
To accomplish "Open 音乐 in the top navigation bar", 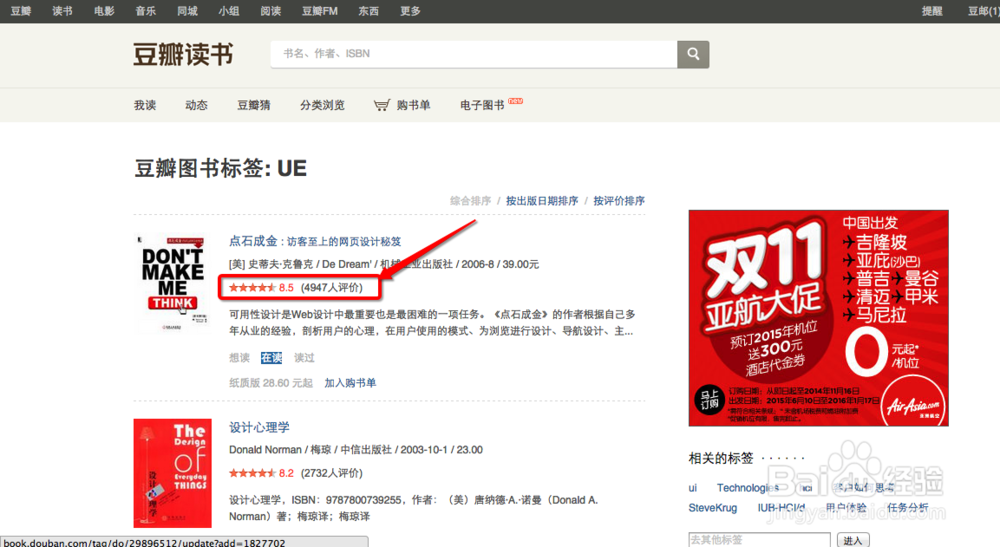I will click(145, 11).
